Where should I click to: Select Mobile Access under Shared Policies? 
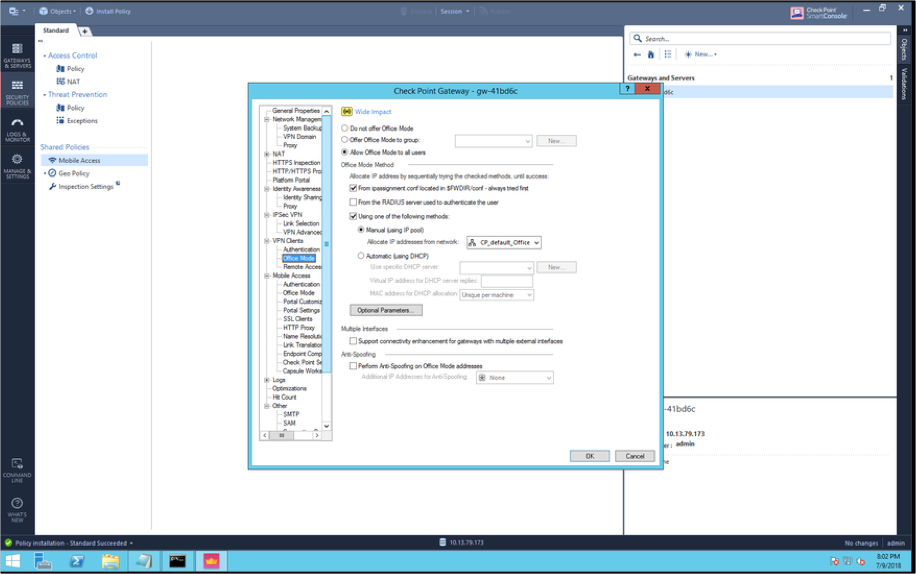79,160
